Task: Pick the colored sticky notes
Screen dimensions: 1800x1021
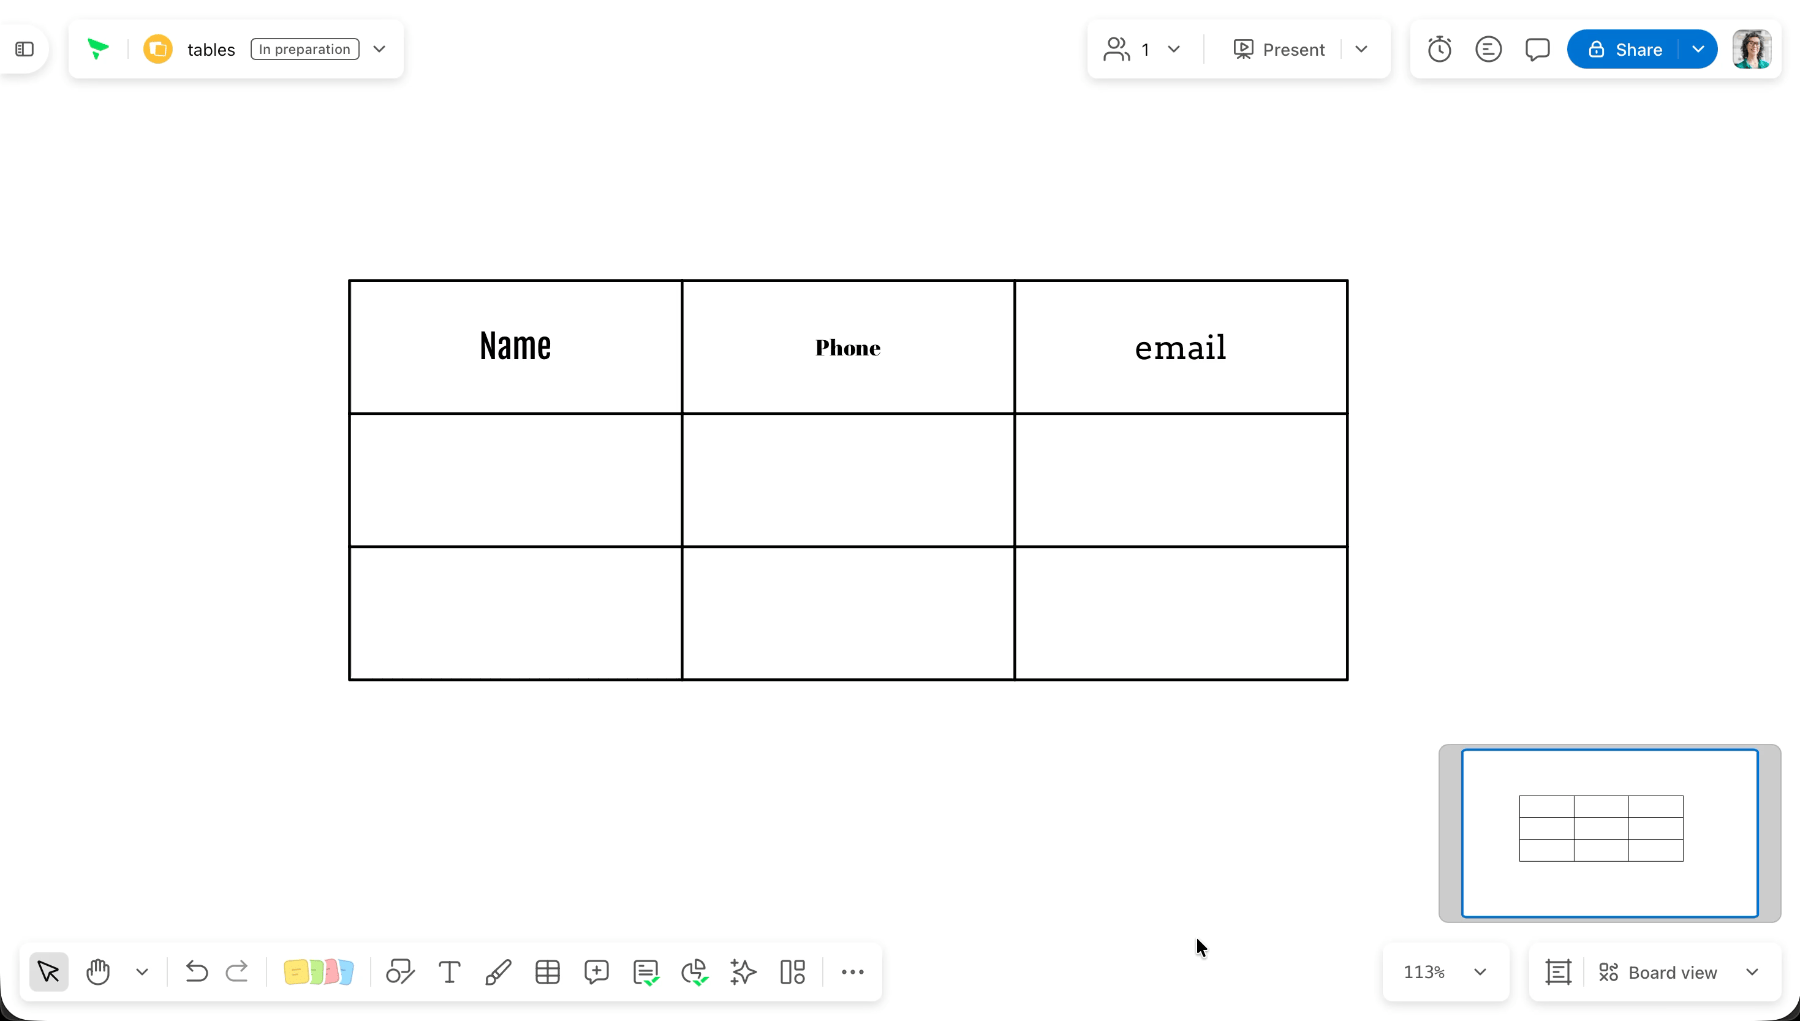Action: (x=319, y=972)
